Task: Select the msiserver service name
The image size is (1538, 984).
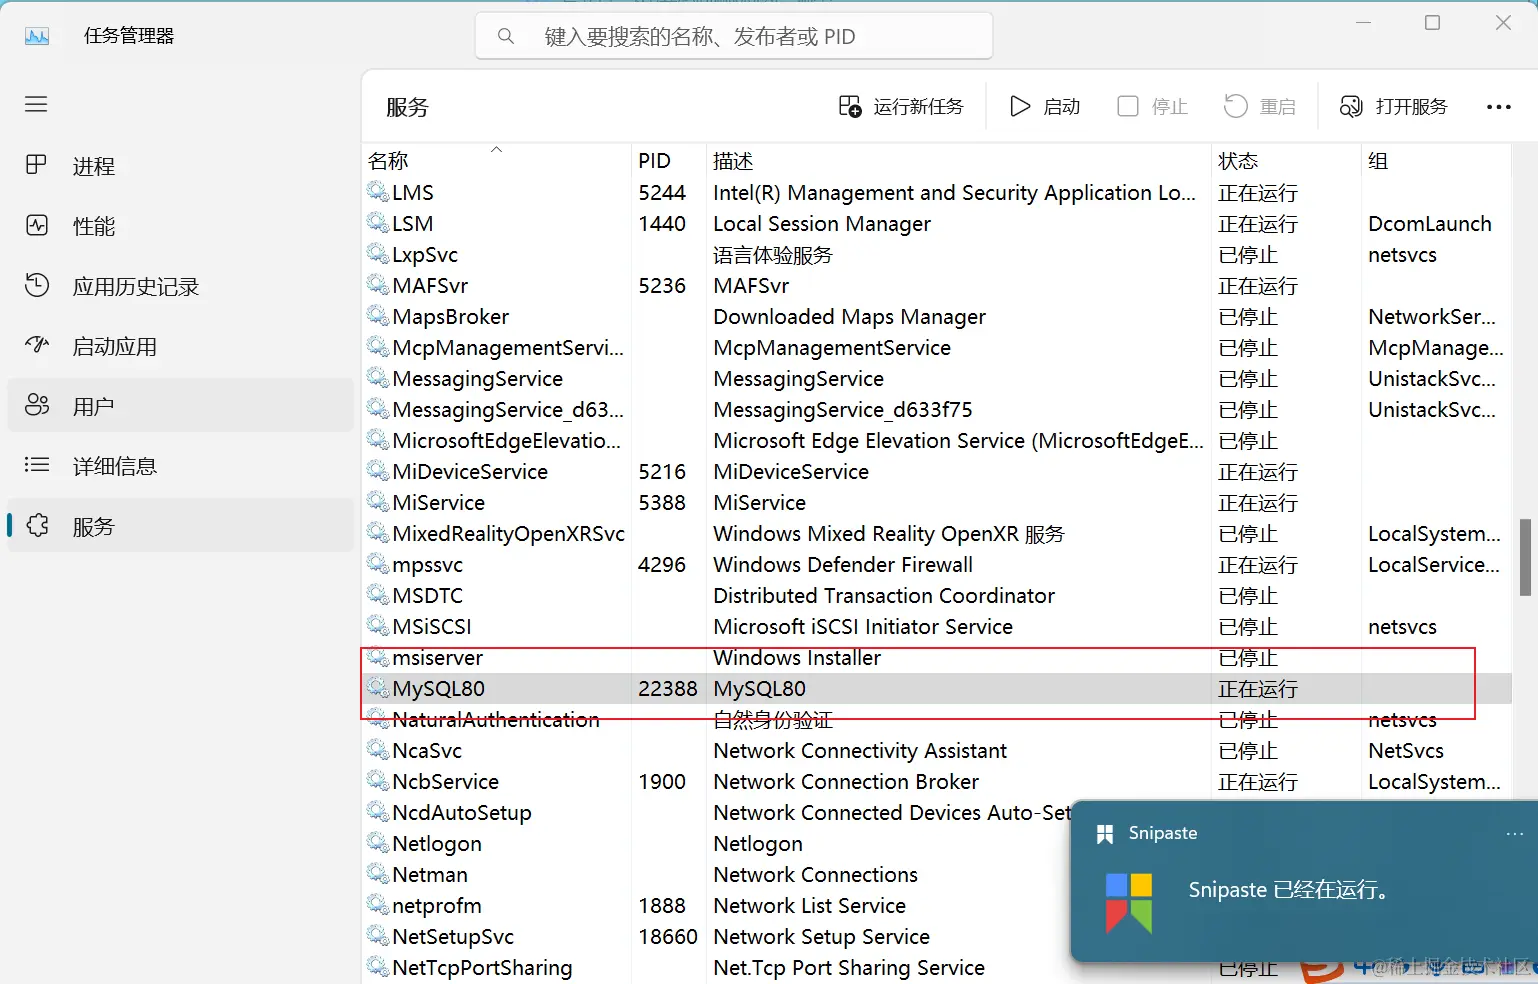Action: (x=438, y=658)
